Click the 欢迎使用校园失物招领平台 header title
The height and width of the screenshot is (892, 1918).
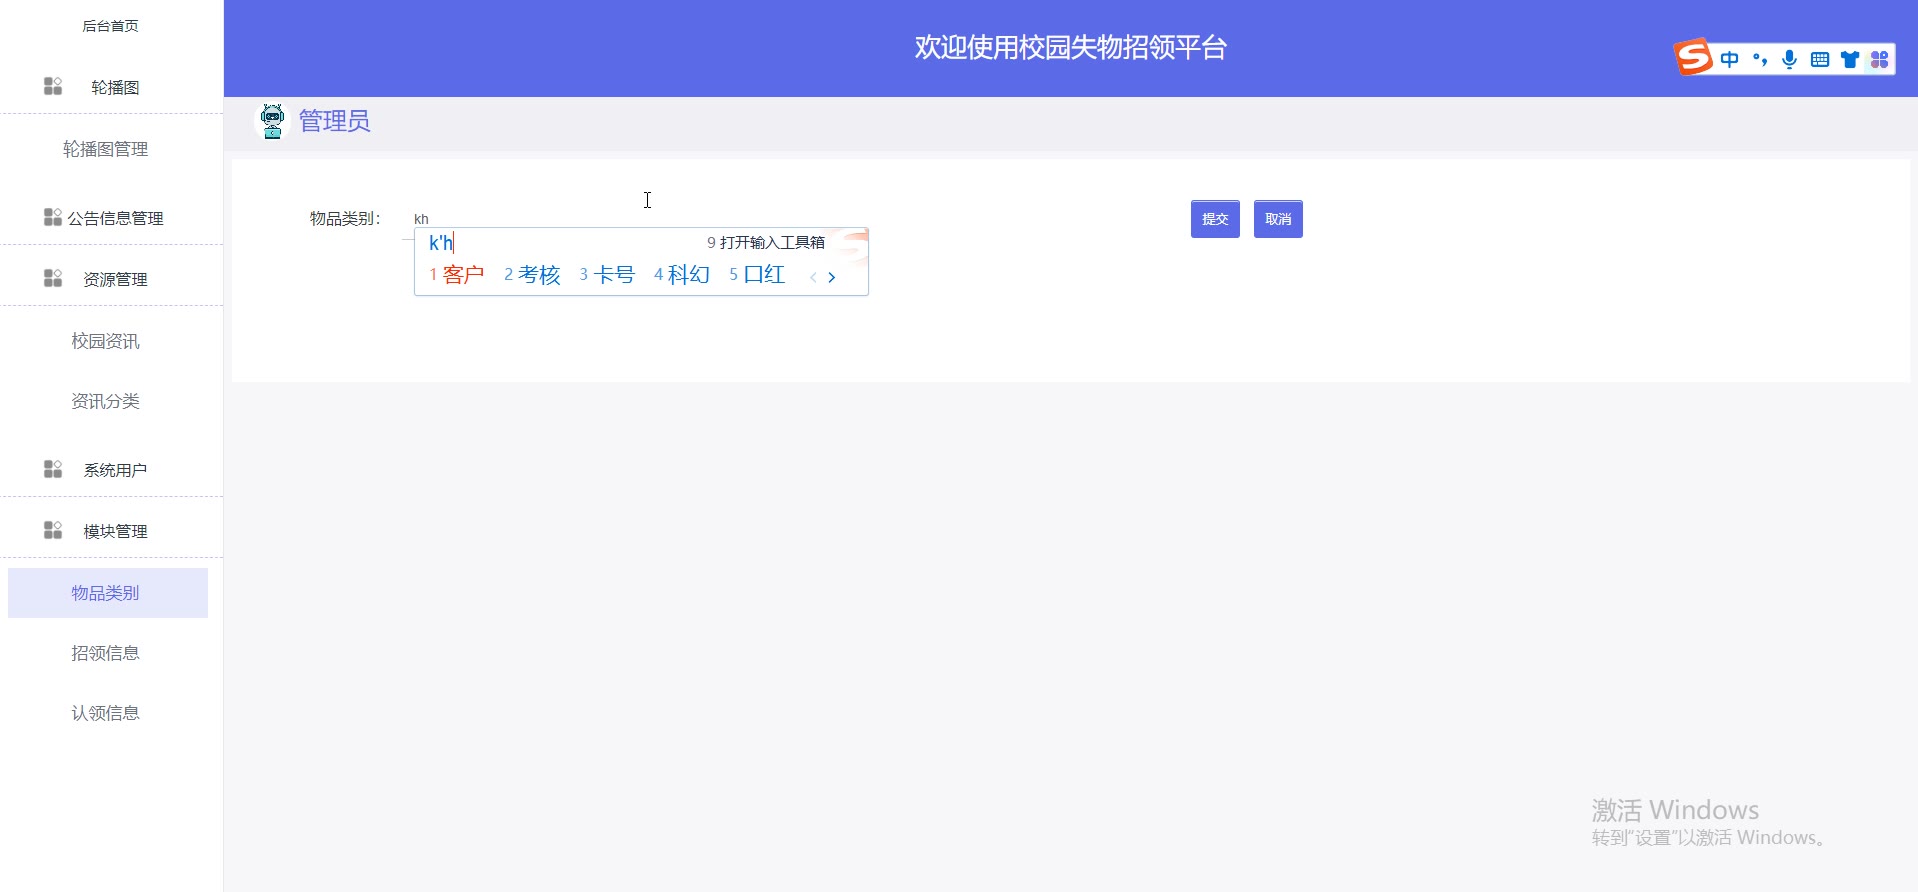point(1070,48)
